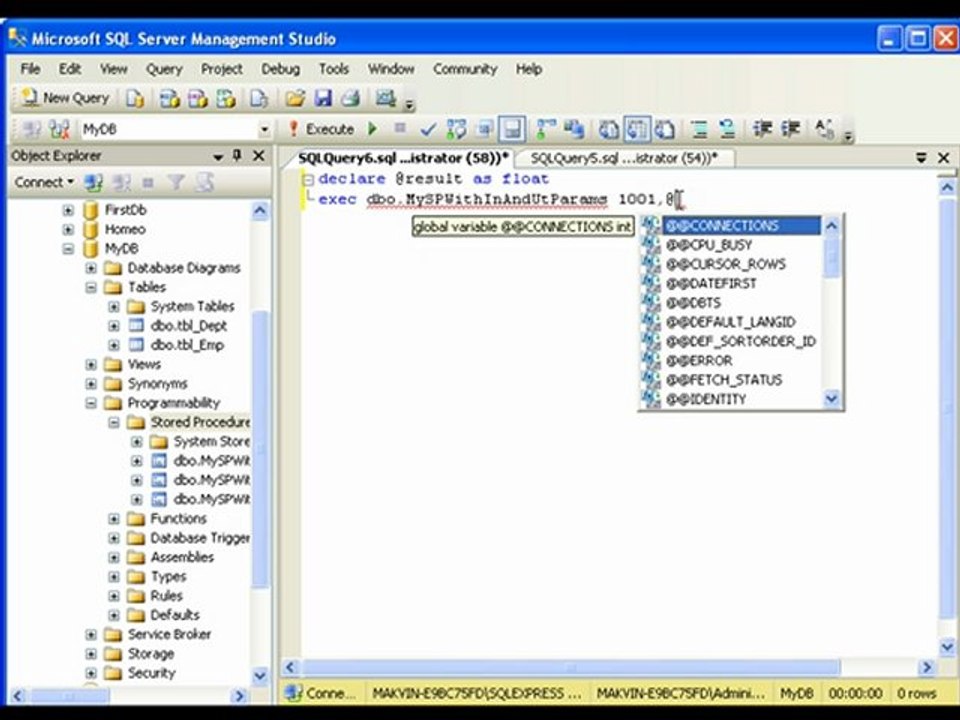Open the Debug menu
960x720 pixels.
tap(280, 69)
